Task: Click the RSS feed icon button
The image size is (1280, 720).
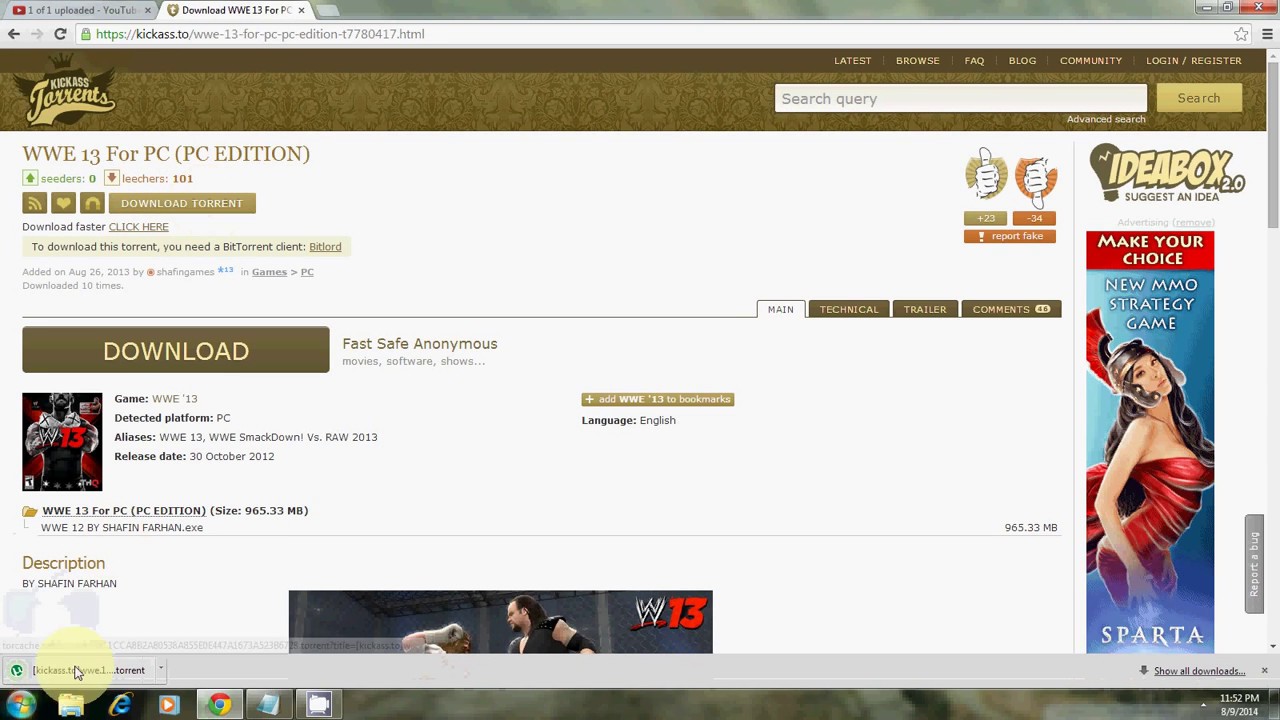Action: tap(34, 203)
